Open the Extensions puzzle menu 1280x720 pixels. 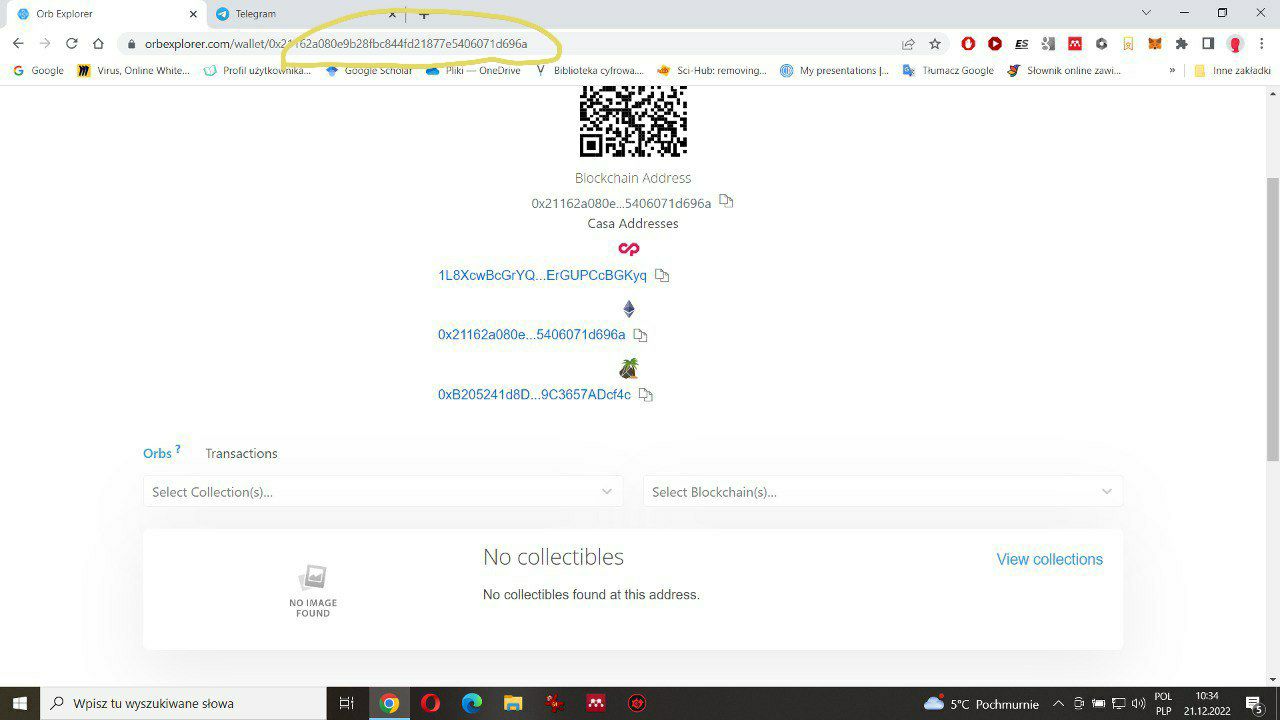(x=1181, y=44)
